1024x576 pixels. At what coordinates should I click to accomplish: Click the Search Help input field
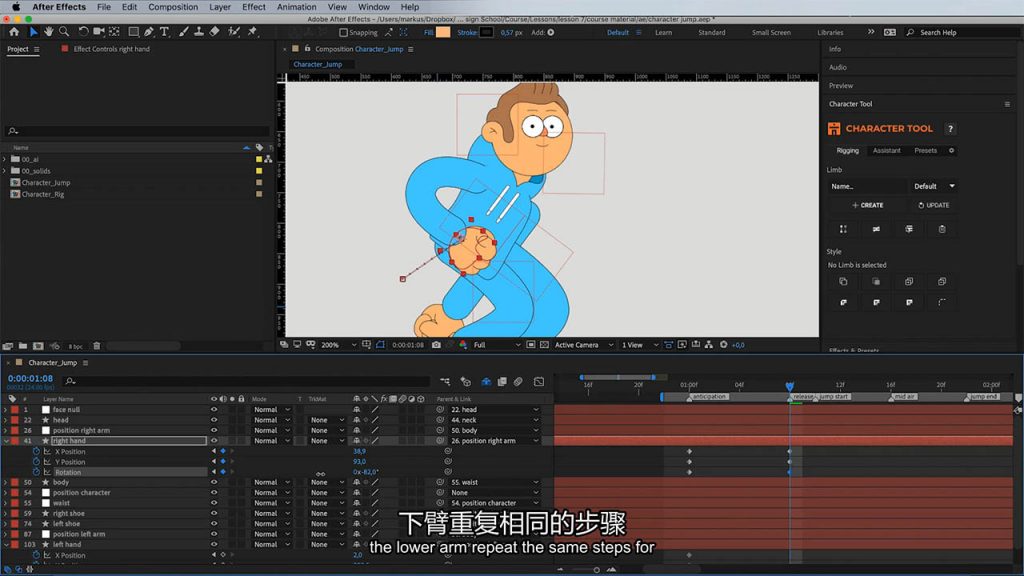click(965, 32)
